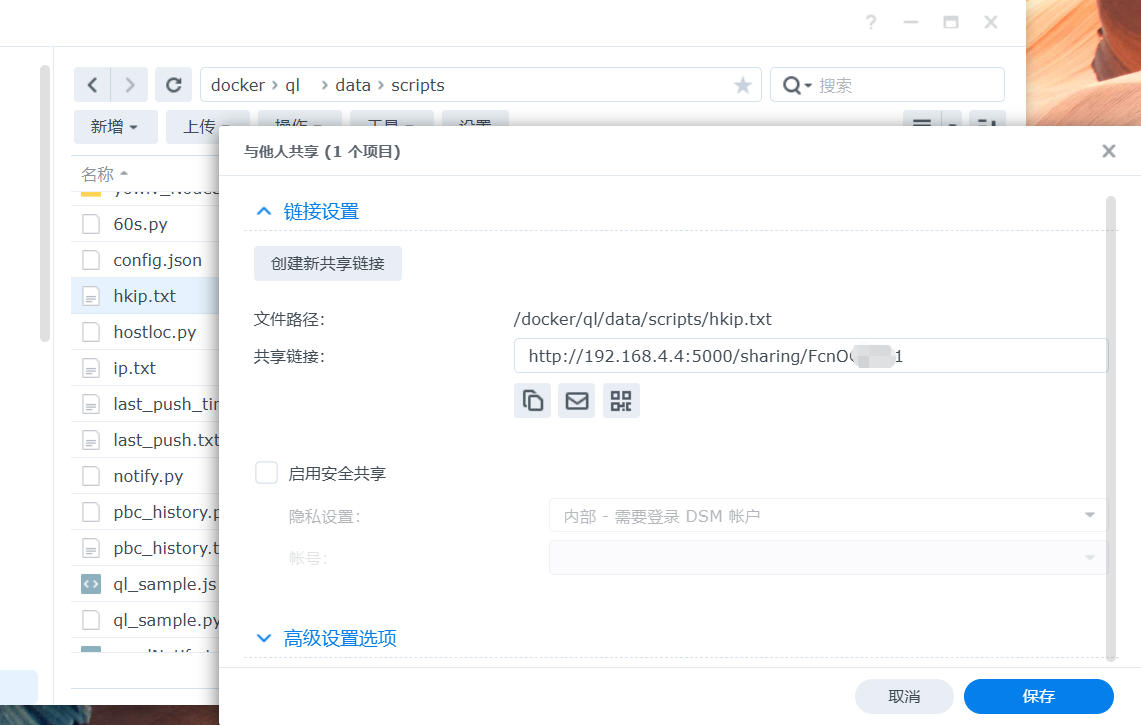Screen dimensions: 1141x725
Task: Click the sharing link text field
Action: pyautogui.click(x=810, y=356)
